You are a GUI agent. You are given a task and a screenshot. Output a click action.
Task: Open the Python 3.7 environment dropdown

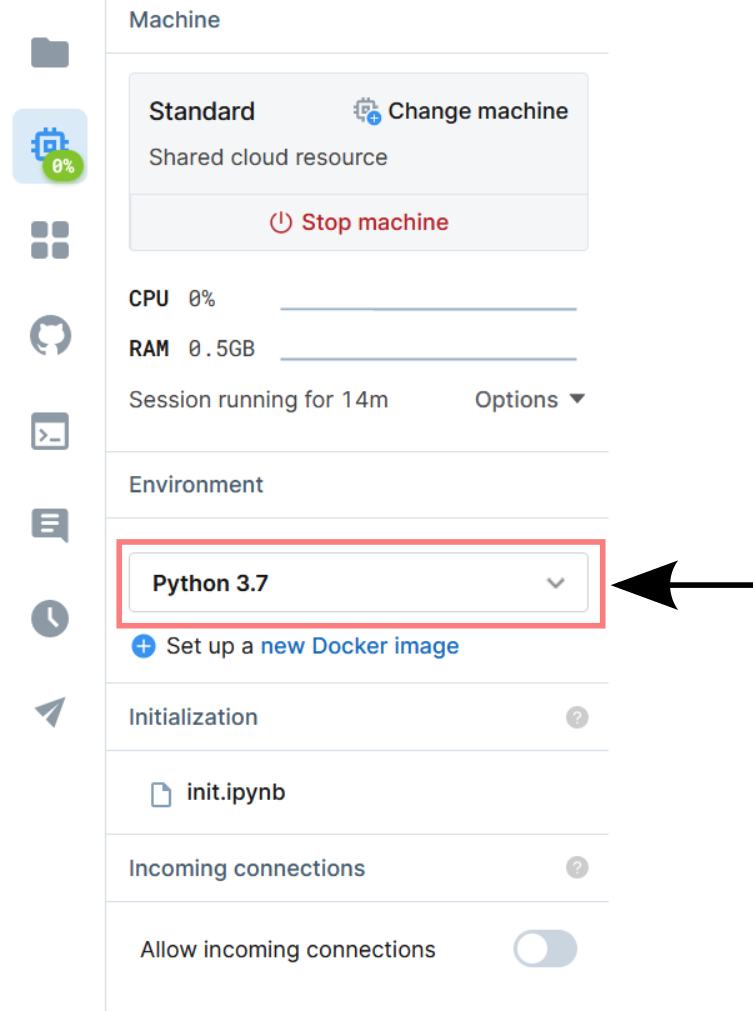(x=358, y=583)
